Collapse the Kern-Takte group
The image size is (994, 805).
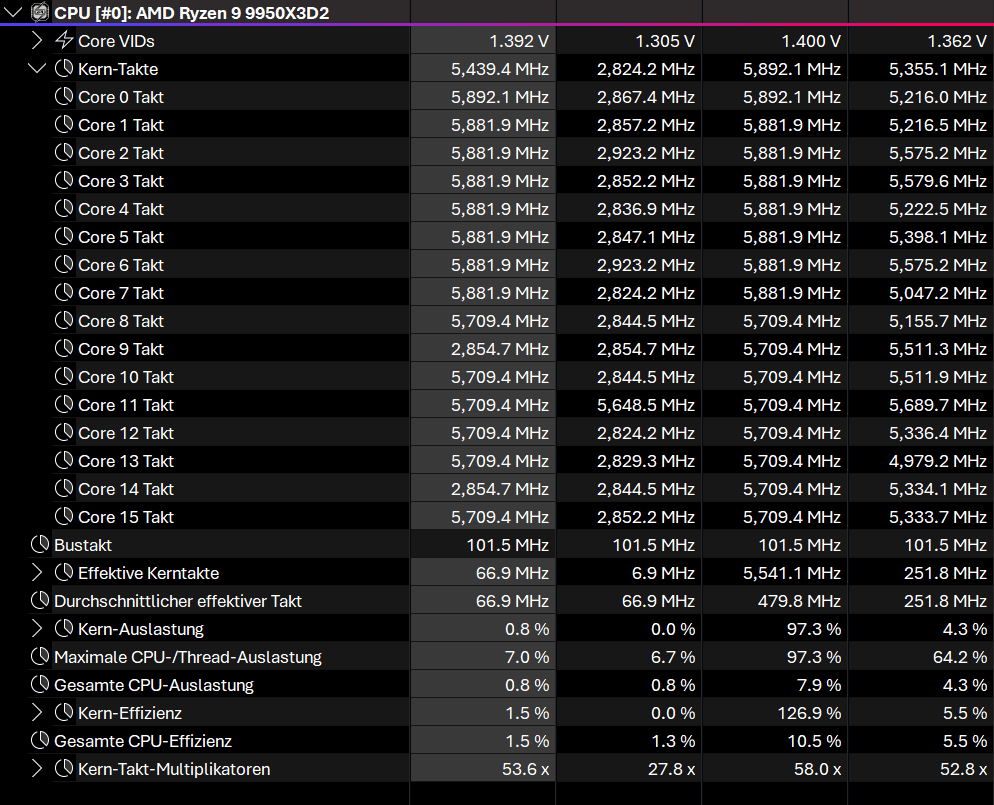click(x=37, y=68)
